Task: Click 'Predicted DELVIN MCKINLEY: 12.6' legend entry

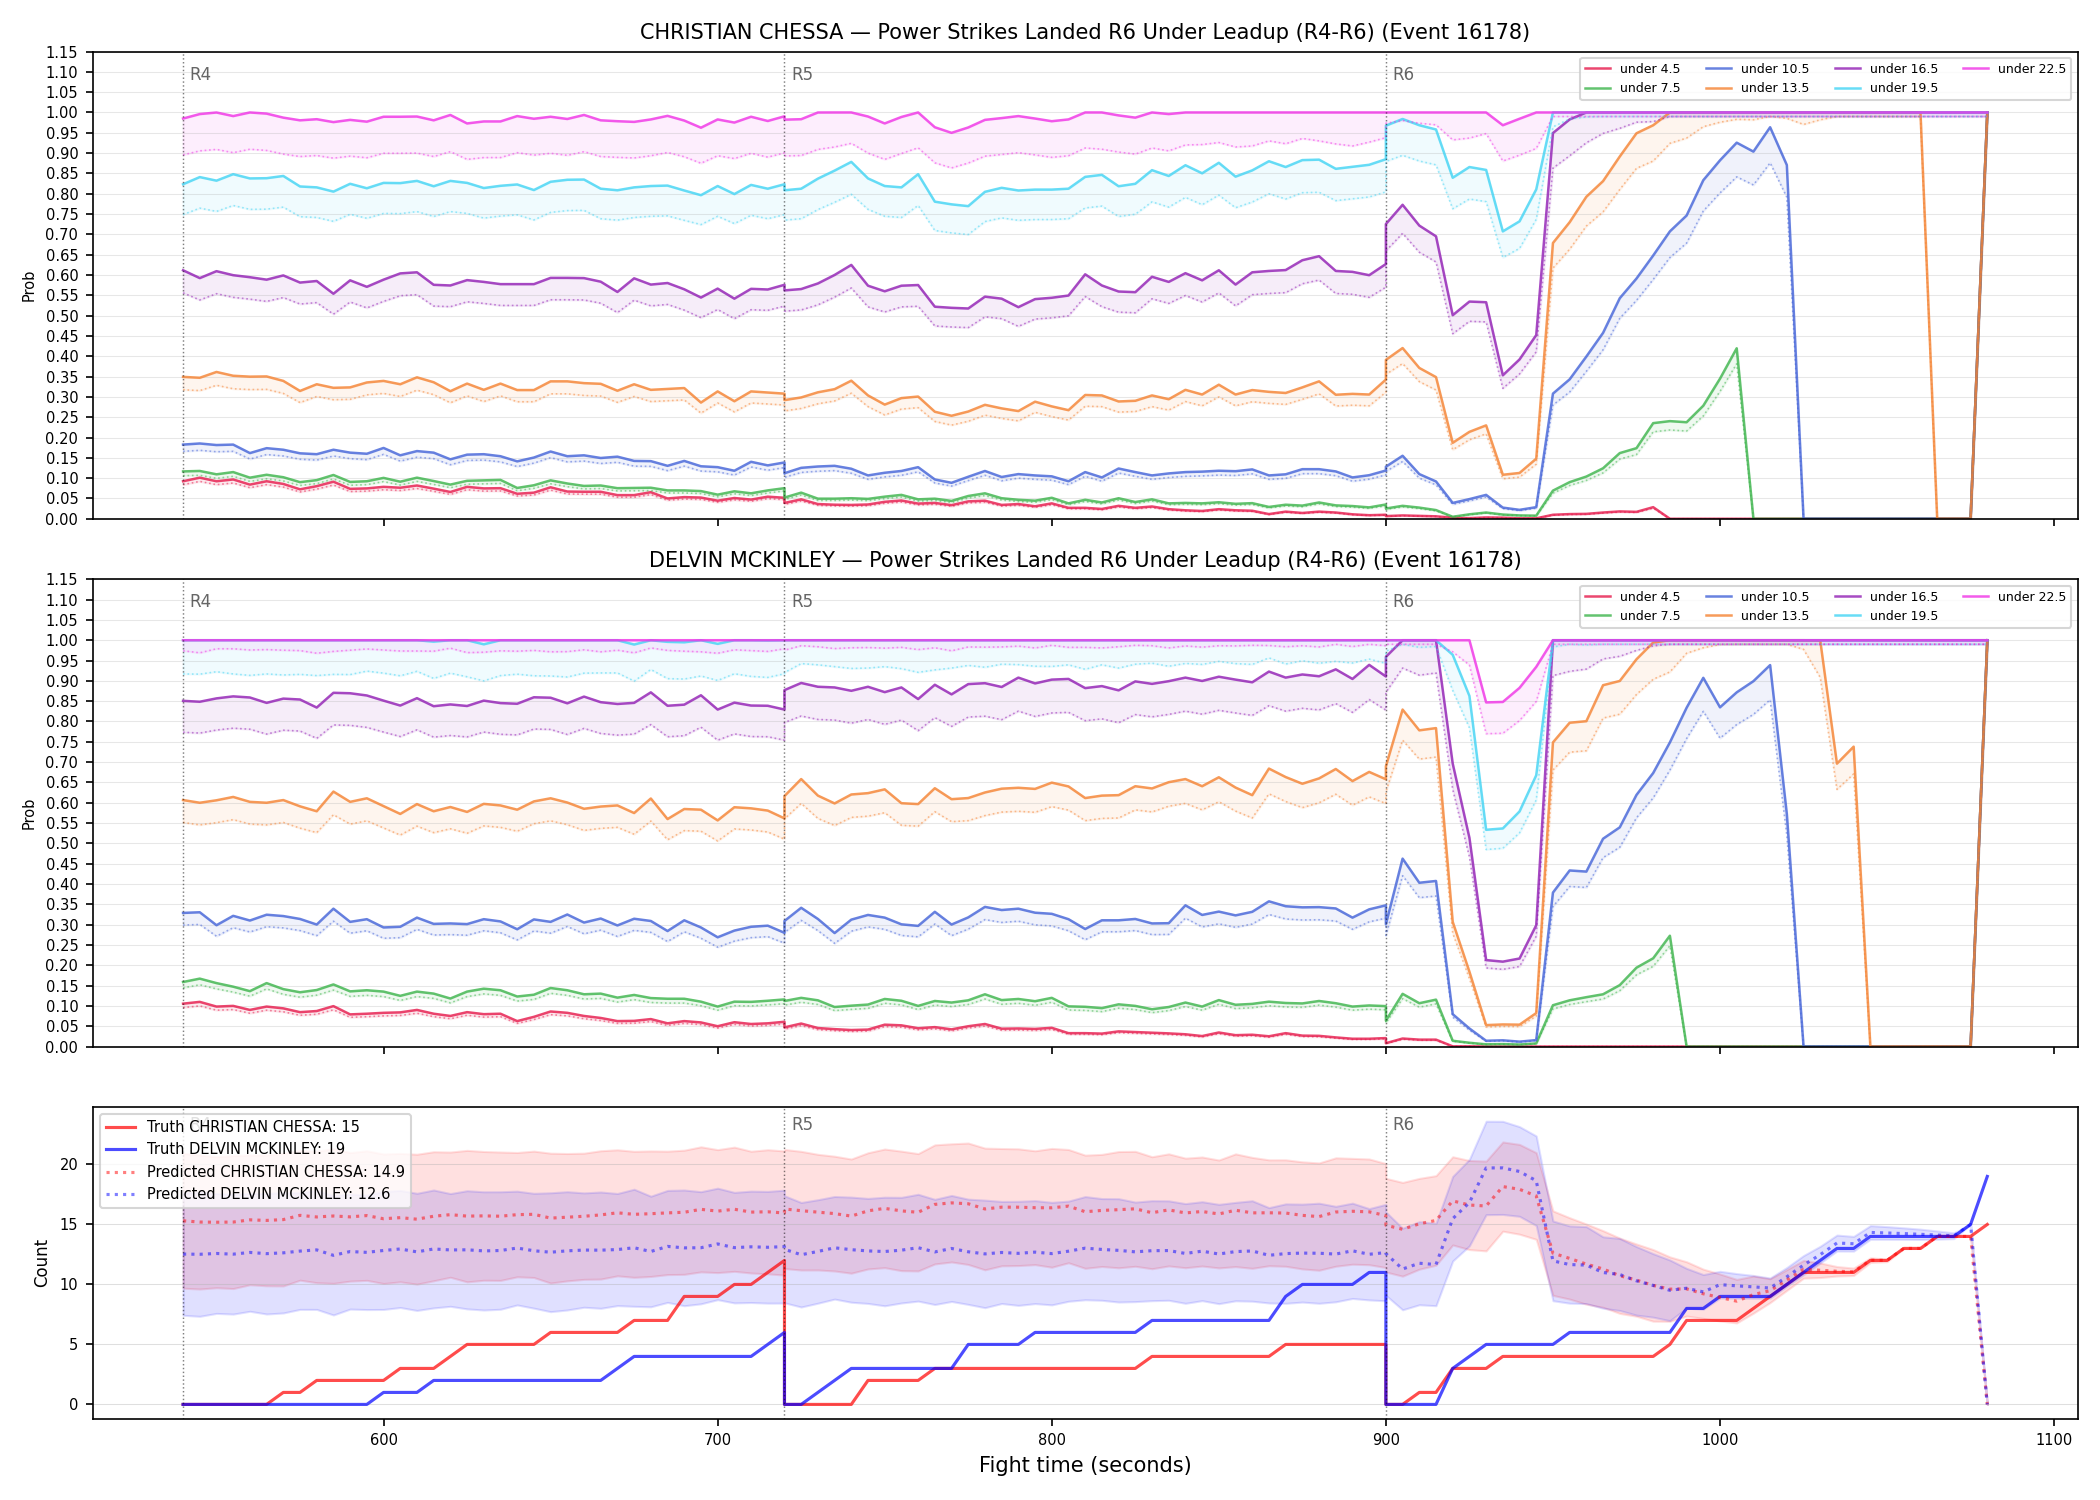Action: tap(248, 1194)
